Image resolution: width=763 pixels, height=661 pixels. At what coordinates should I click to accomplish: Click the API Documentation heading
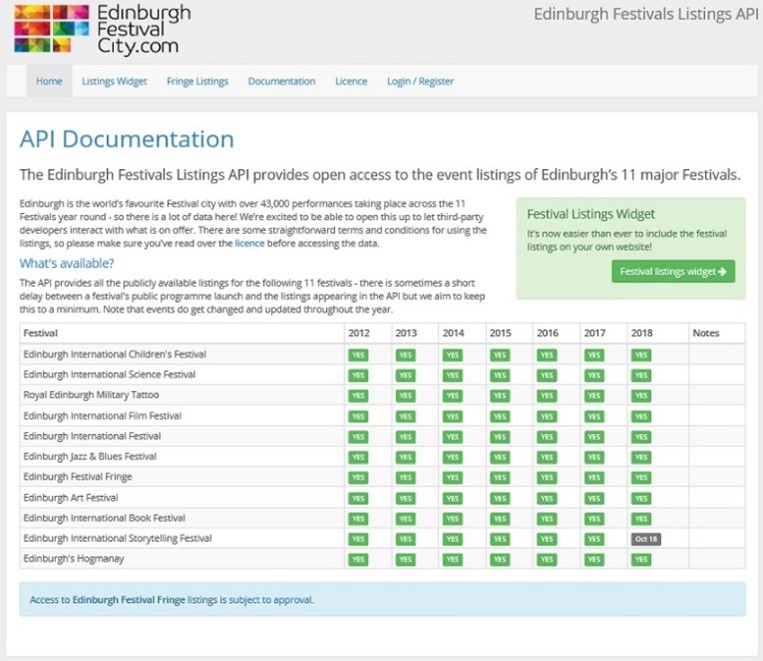pyautogui.click(x=127, y=139)
